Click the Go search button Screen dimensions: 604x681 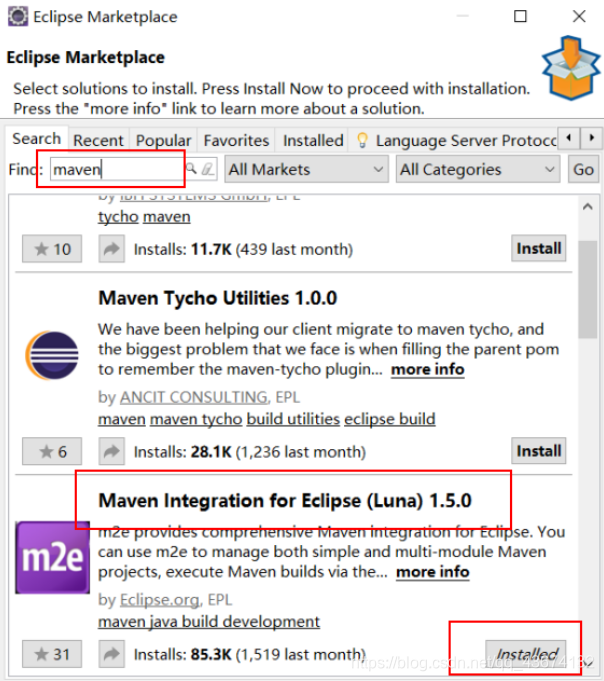click(583, 169)
